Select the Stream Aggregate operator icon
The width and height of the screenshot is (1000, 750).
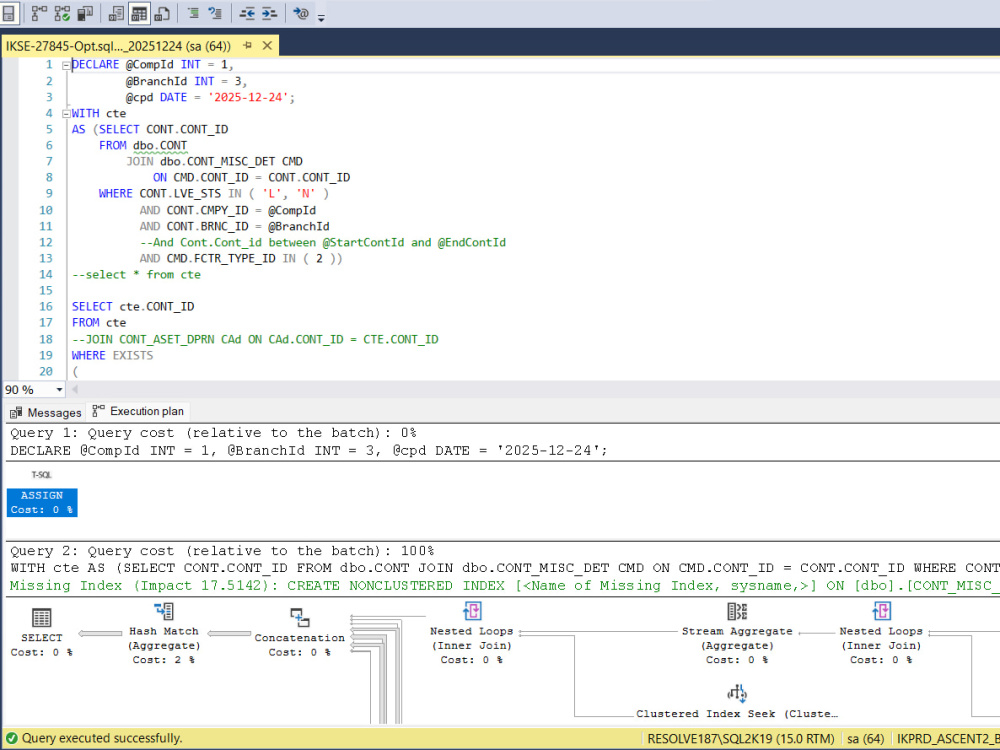737,612
